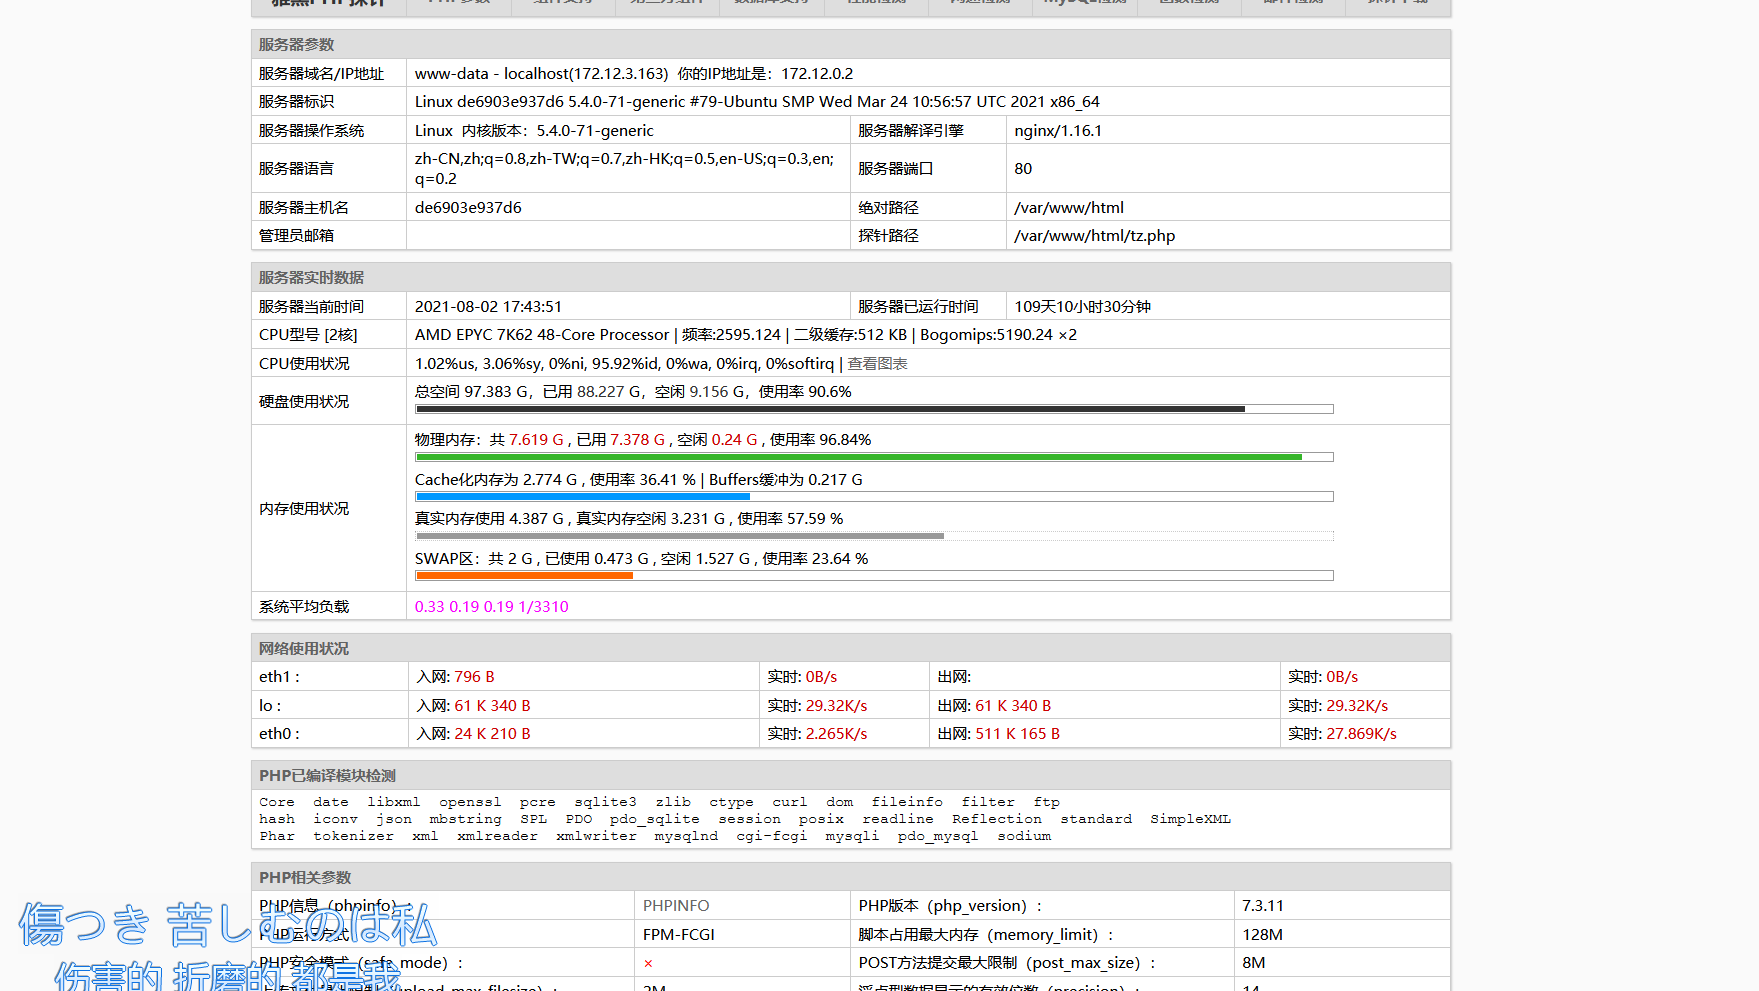This screenshot has width=1759, height=991.
Task: Click the 'lo :' interface label
Action: (x=270, y=705)
